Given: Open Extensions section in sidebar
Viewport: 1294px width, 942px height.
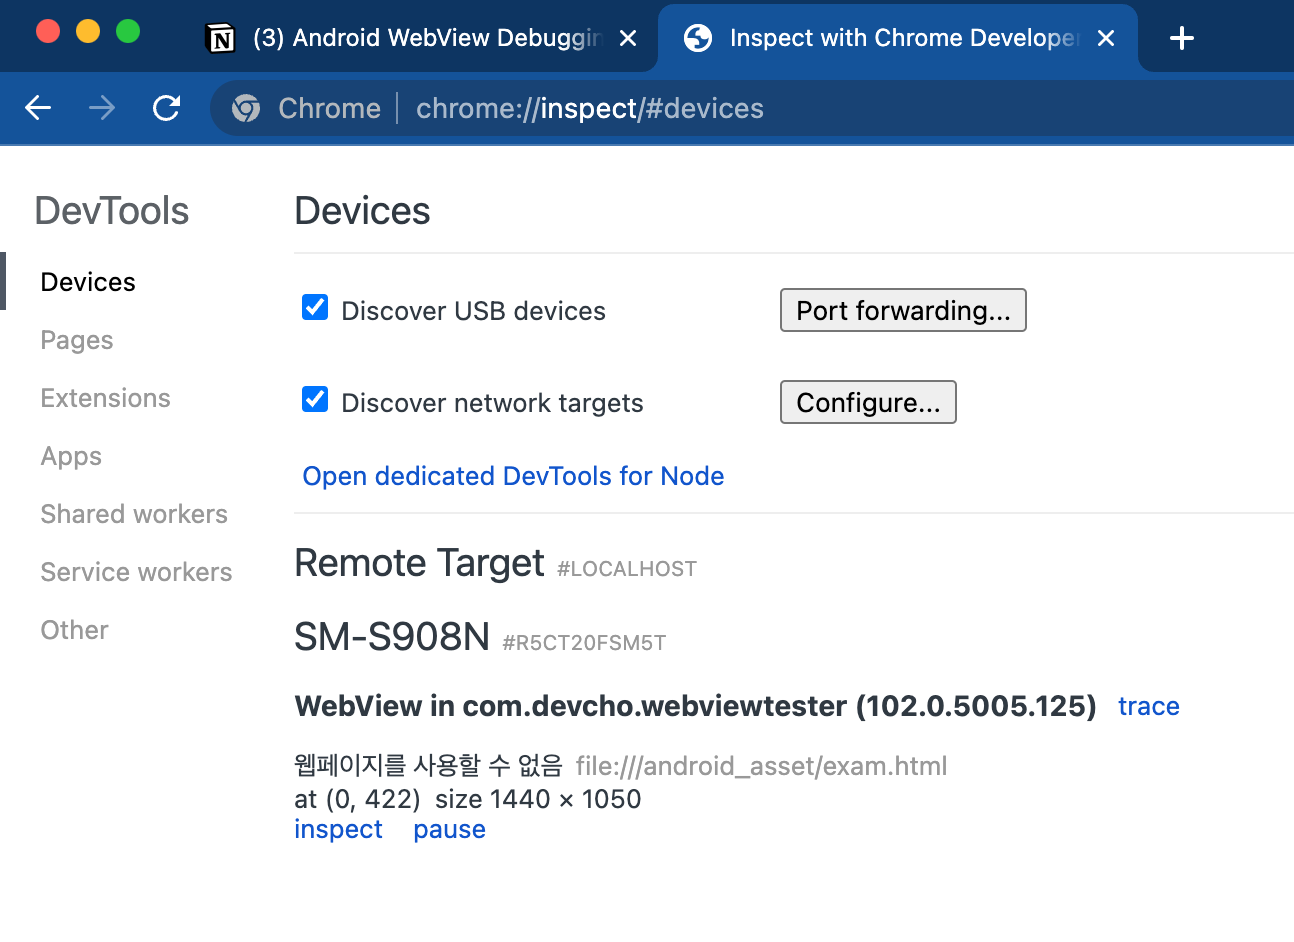Looking at the screenshot, I should [x=105, y=398].
